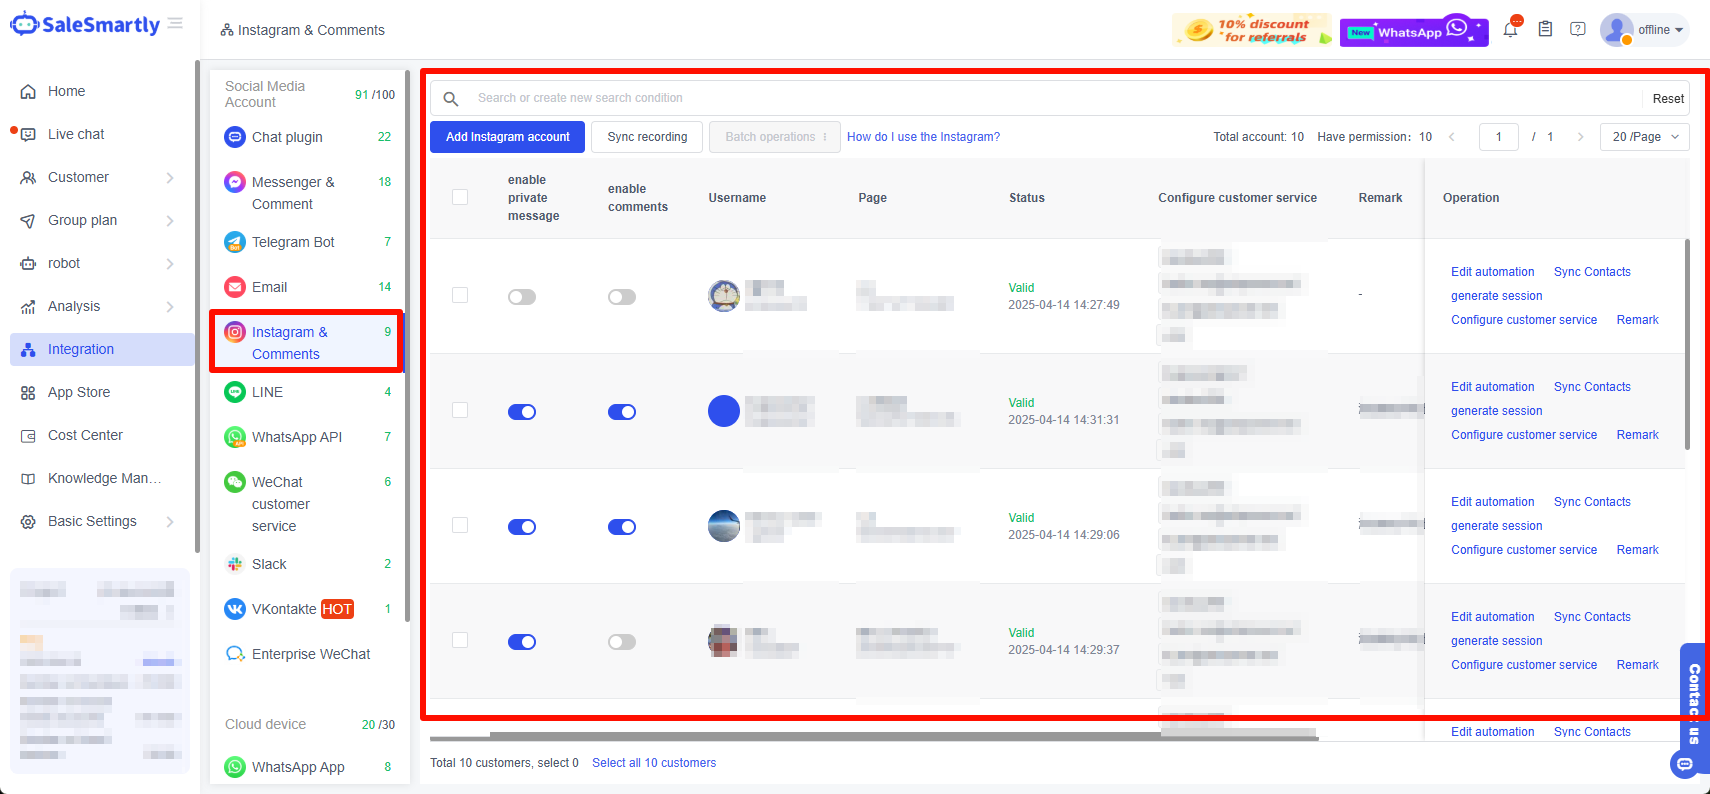Open the floating chat bubble button

pos(1685,764)
